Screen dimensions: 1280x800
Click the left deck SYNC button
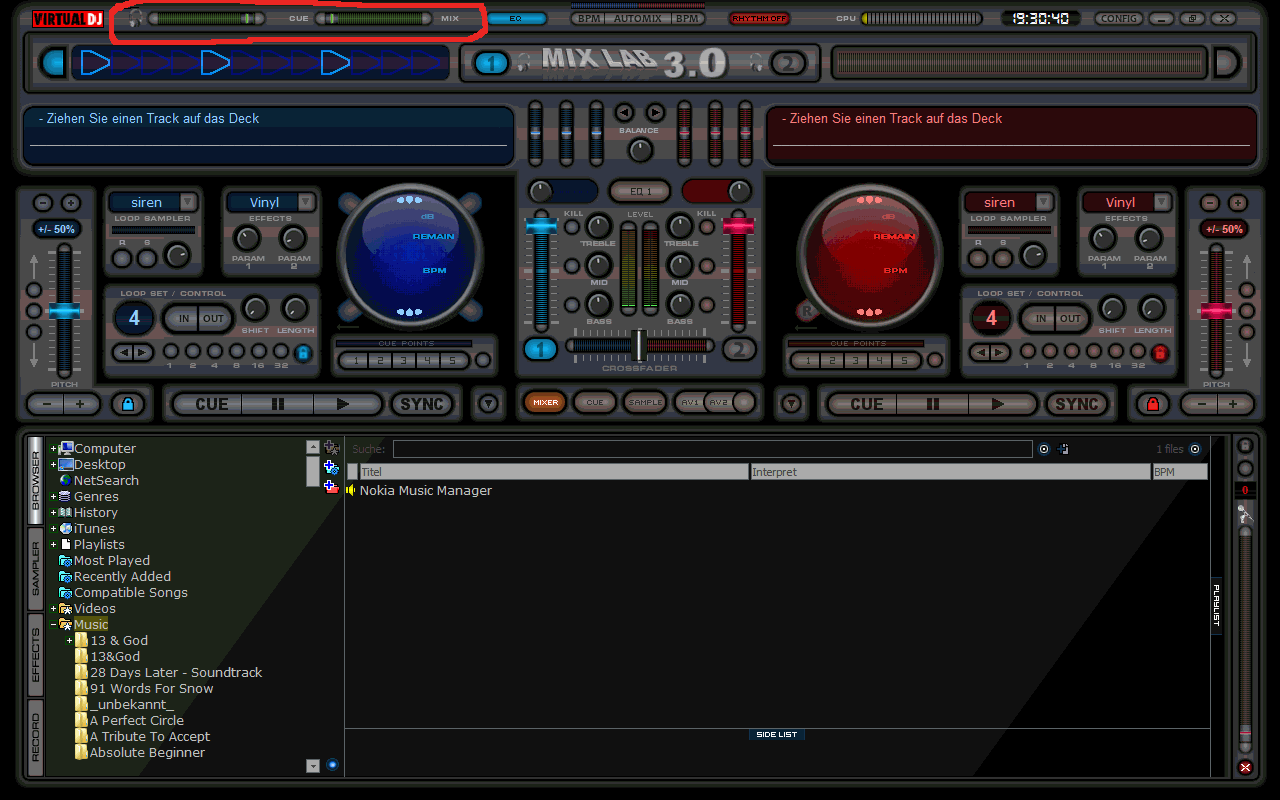pos(422,404)
